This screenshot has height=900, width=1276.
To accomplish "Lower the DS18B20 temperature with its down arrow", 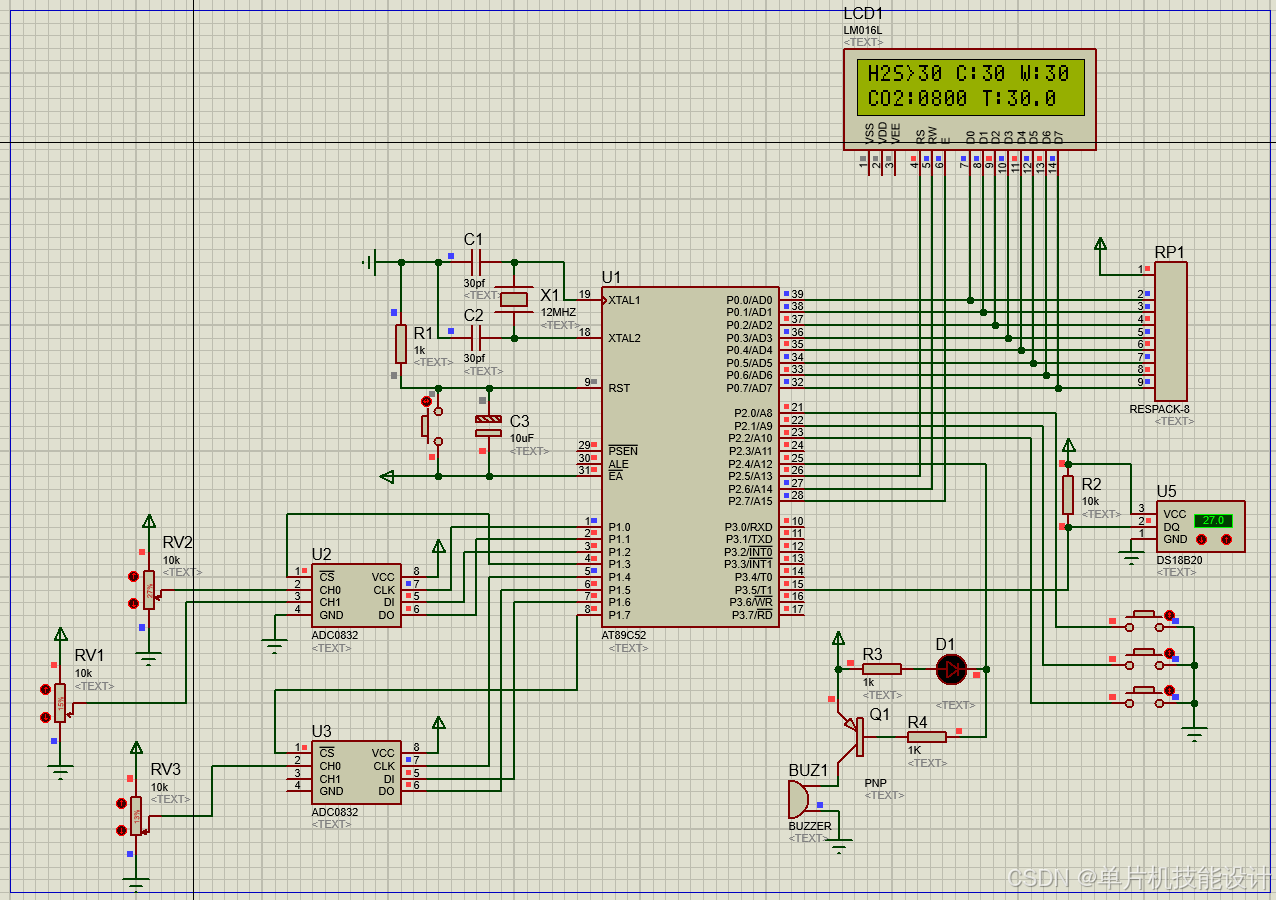I will (x=1202, y=539).
